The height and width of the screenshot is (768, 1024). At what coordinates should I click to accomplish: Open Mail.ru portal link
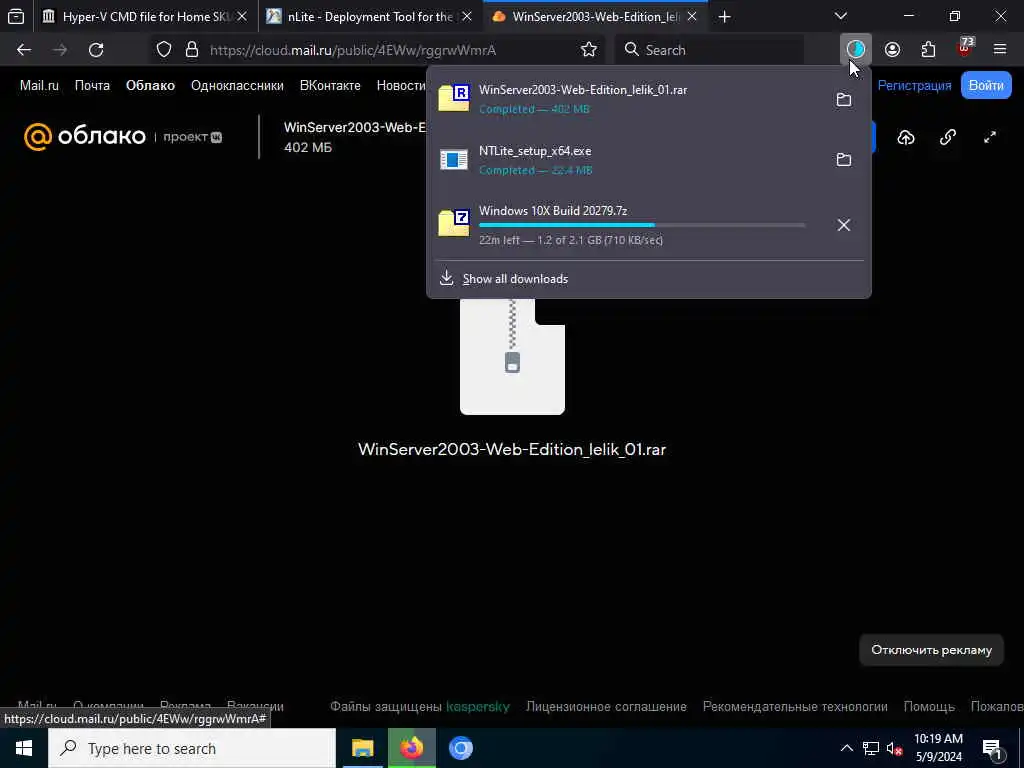pyautogui.click(x=39, y=86)
